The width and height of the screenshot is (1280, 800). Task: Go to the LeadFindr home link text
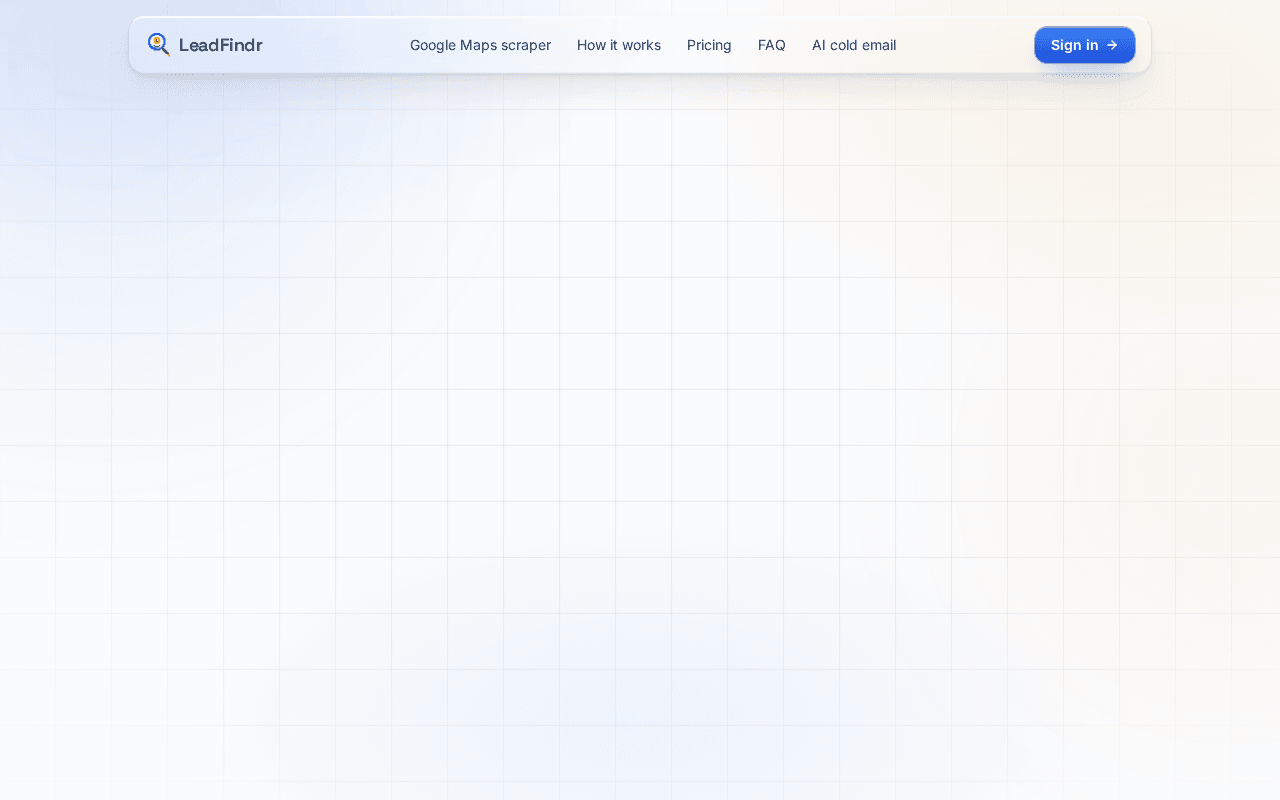point(220,45)
